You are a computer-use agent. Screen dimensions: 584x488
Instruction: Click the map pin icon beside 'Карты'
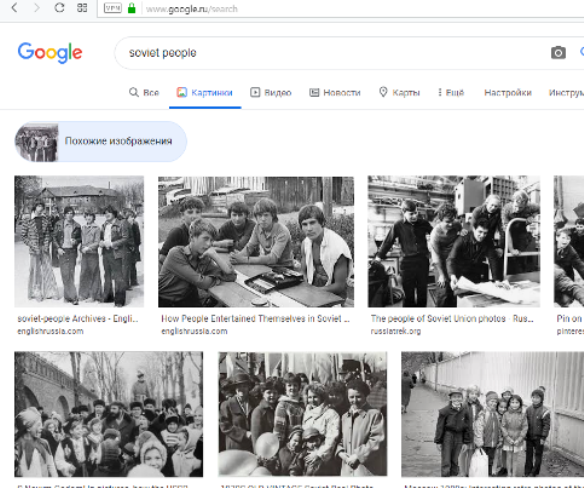(383, 92)
